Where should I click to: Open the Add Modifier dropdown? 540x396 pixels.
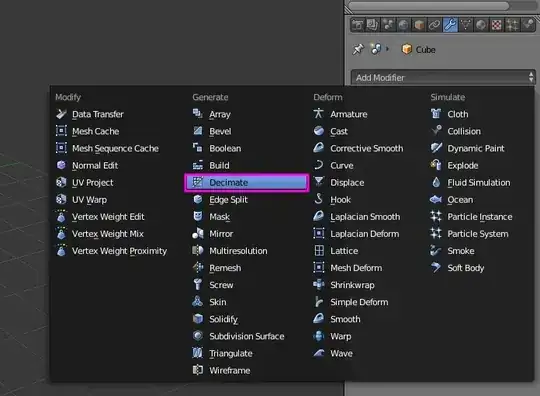coord(444,77)
